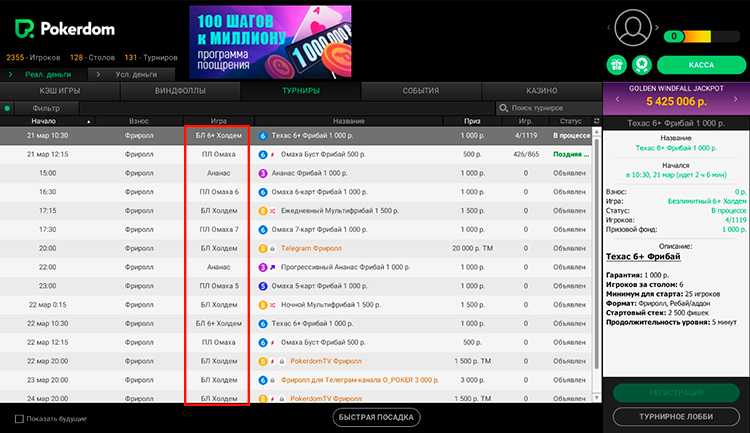Click the purple icon of Ананас Фрибай 1 000 р.
The height and width of the screenshot is (433, 750).
coord(263,173)
